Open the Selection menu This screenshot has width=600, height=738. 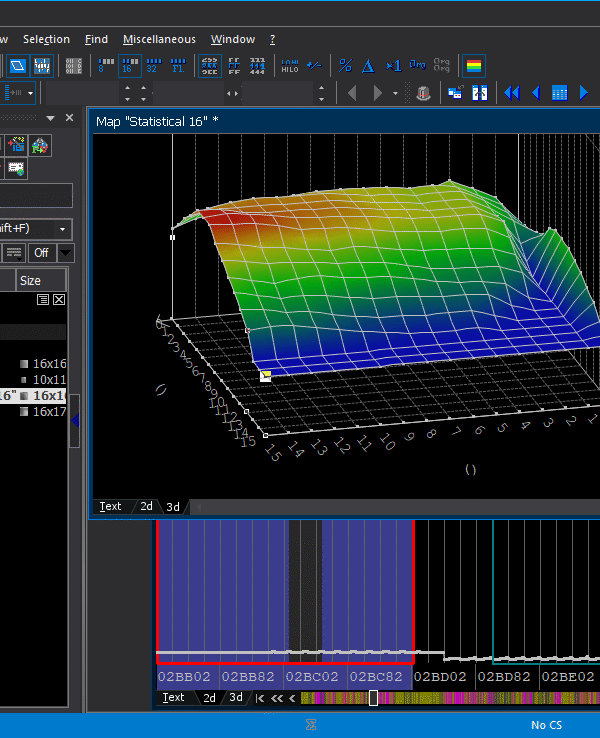coord(46,39)
